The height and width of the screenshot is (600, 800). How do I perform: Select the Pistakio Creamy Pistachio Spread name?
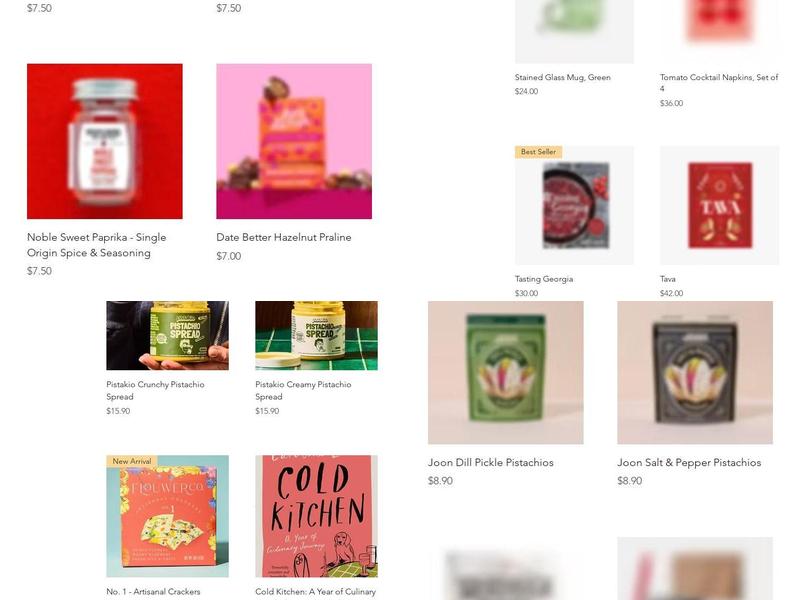click(303, 390)
